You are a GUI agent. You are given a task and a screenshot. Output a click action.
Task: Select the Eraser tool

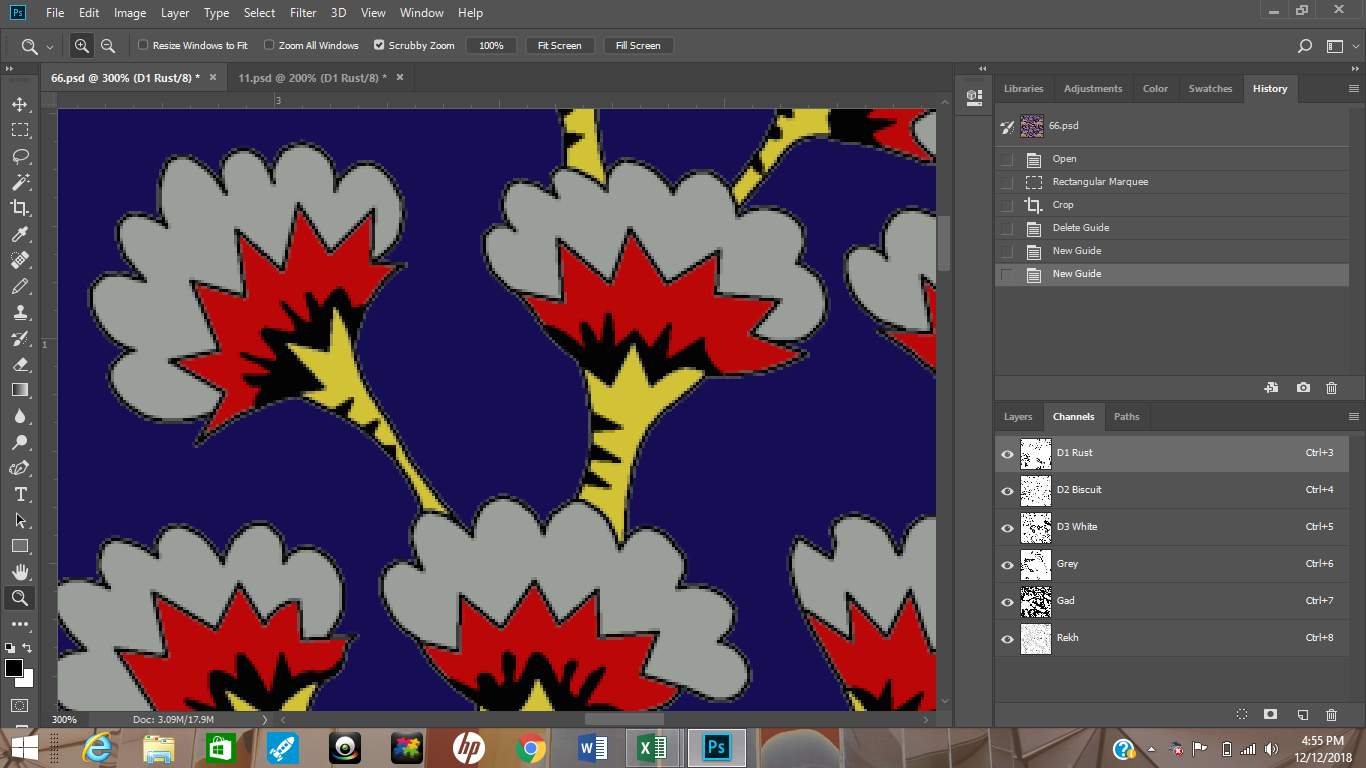(x=19, y=364)
